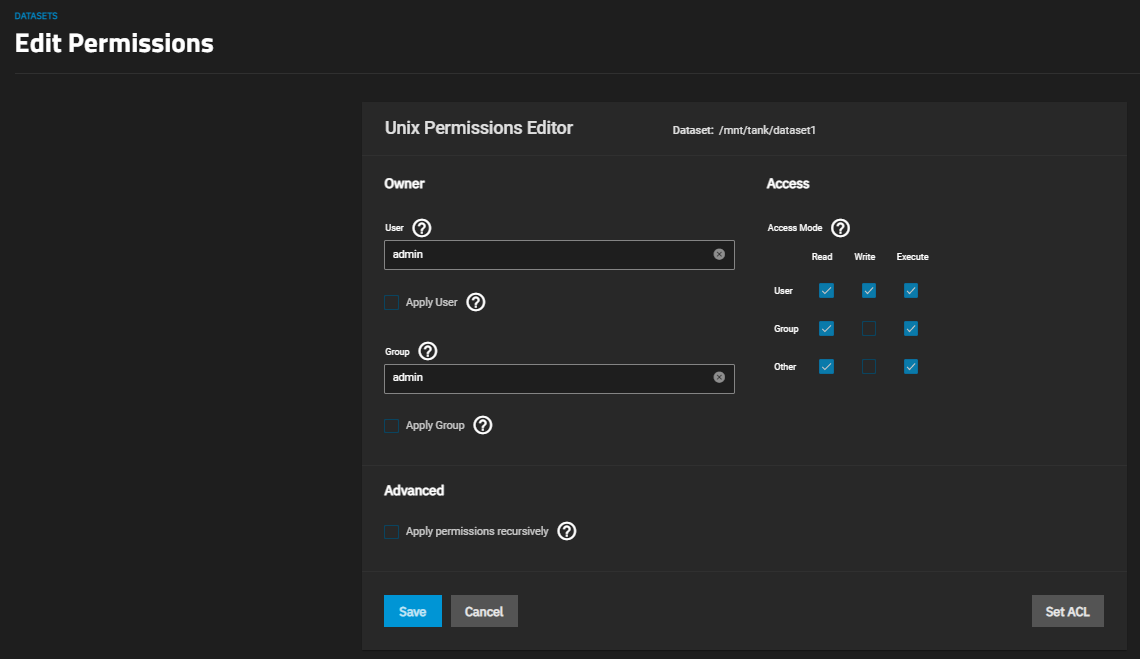Enable the Apply Group checkbox
Image resolution: width=1140 pixels, height=659 pixels.
click(x=392, y=426)
